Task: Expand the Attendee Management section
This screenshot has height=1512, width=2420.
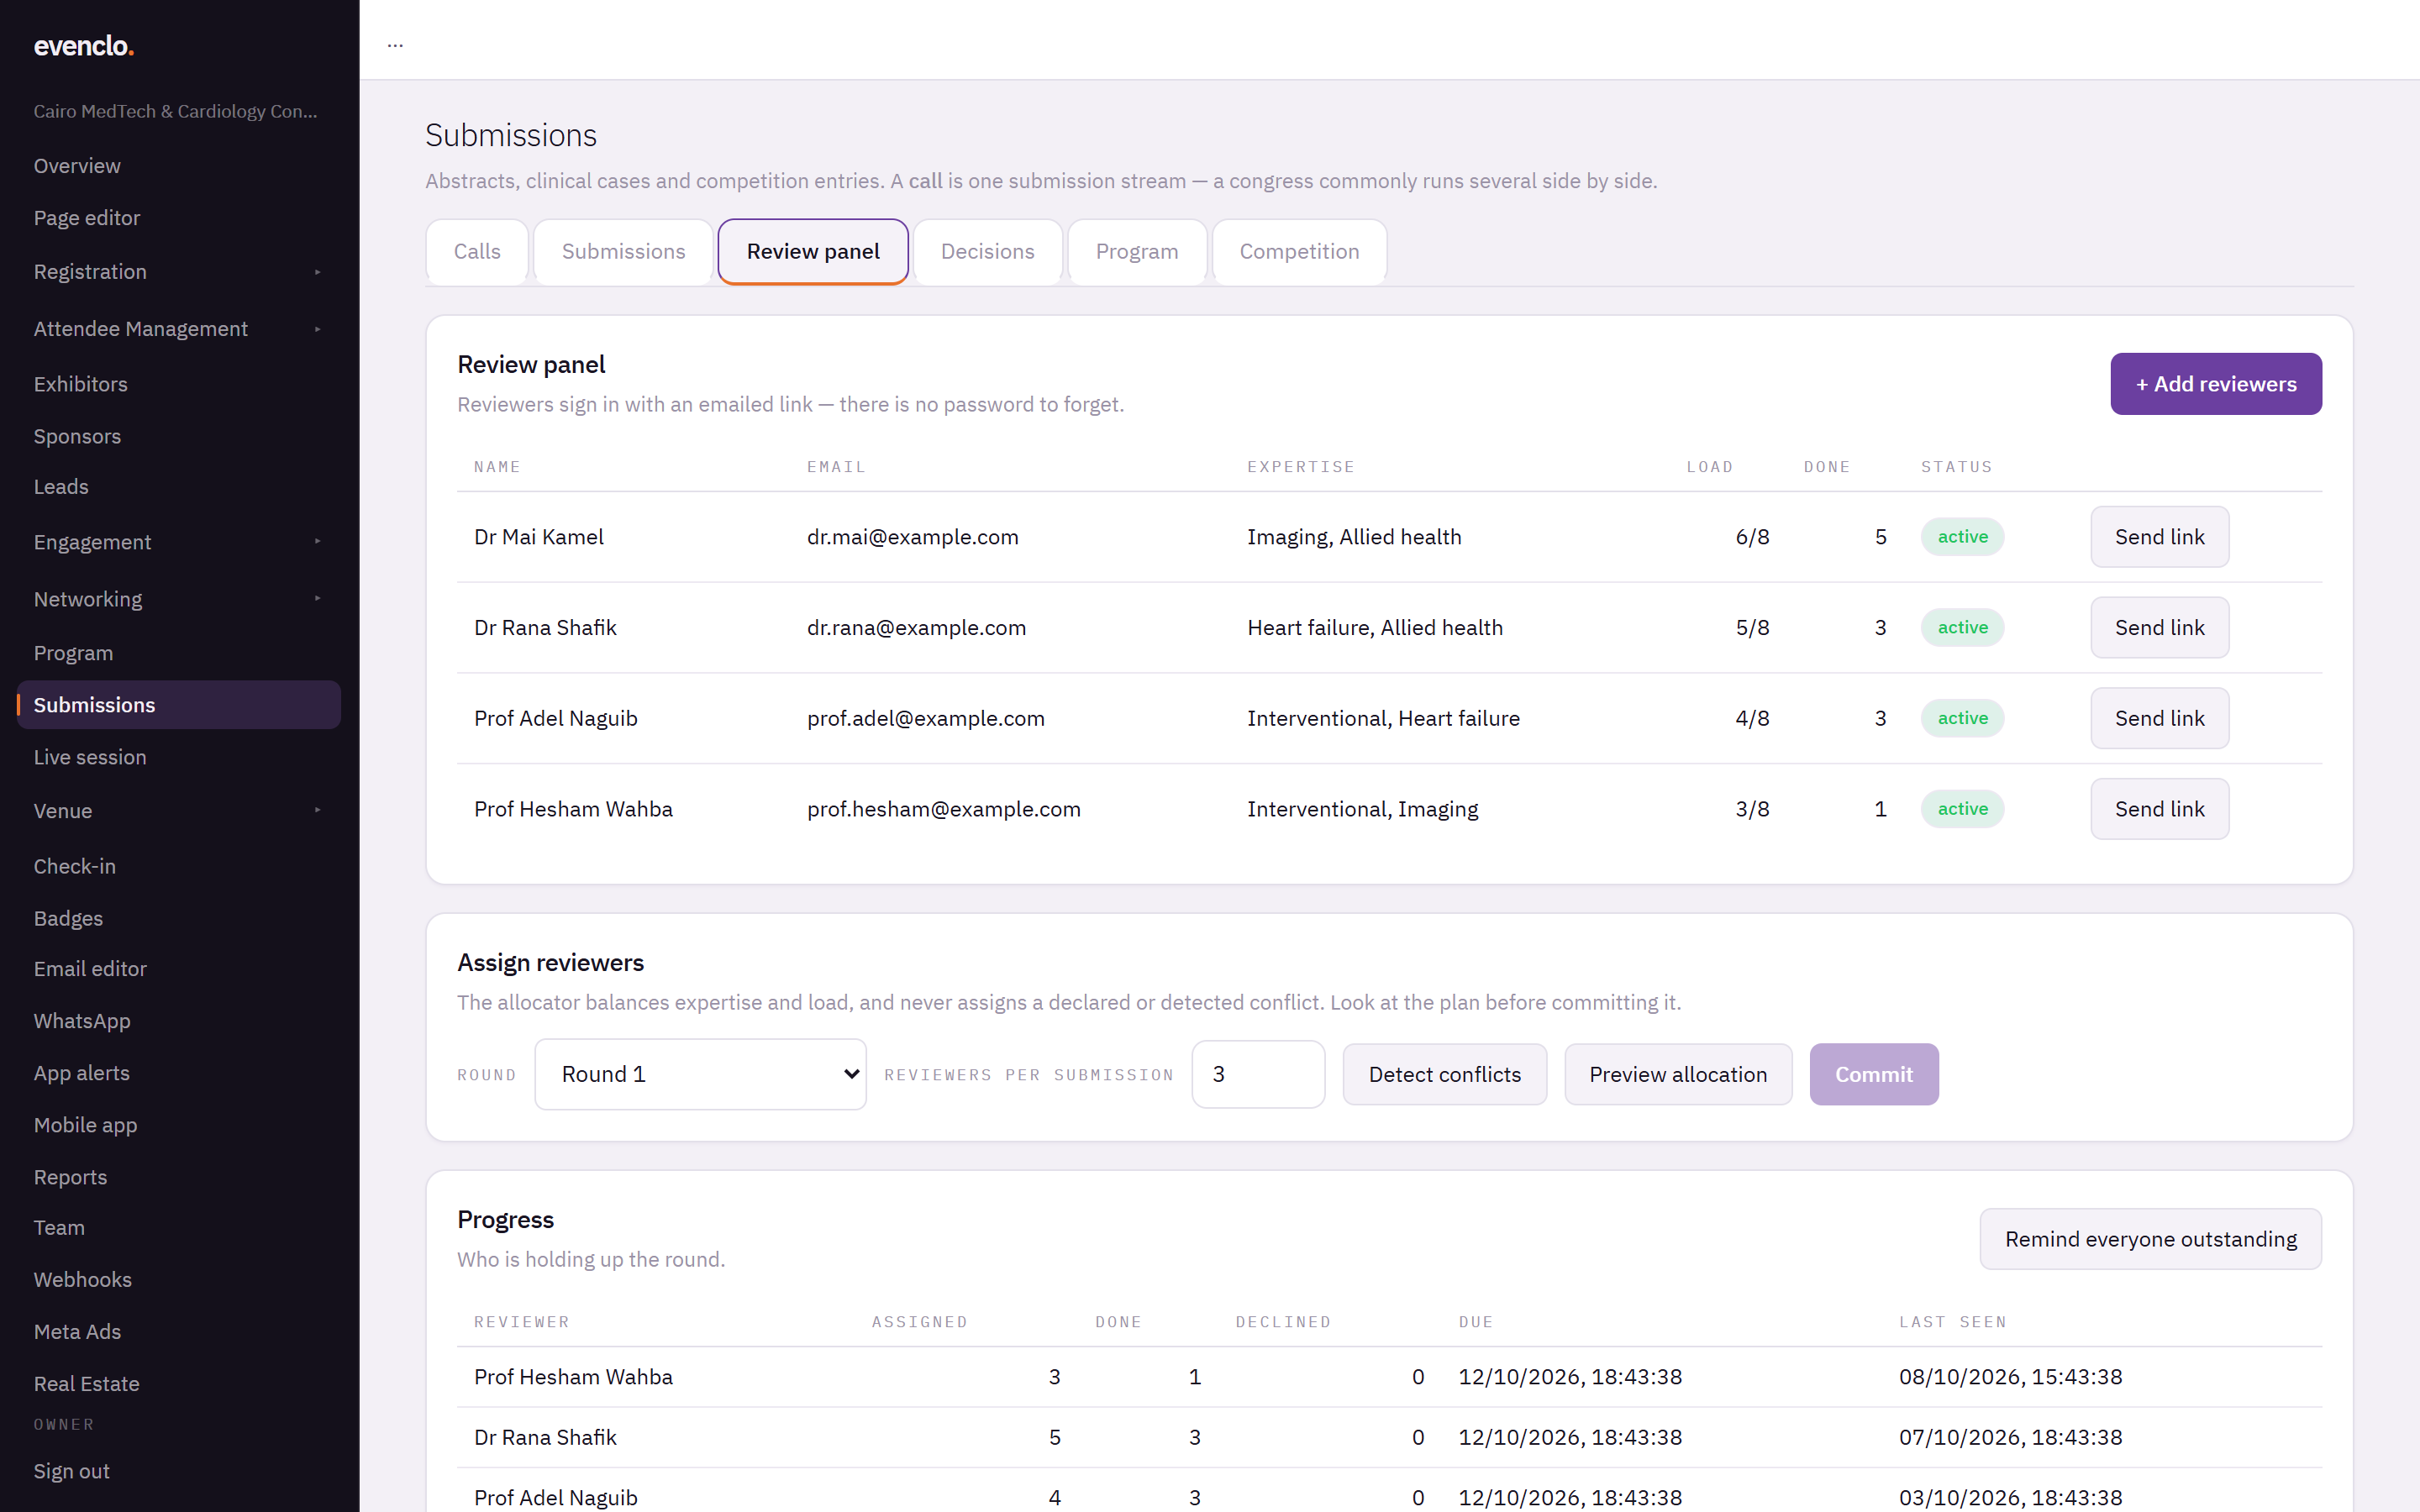Action: point(178,329)
